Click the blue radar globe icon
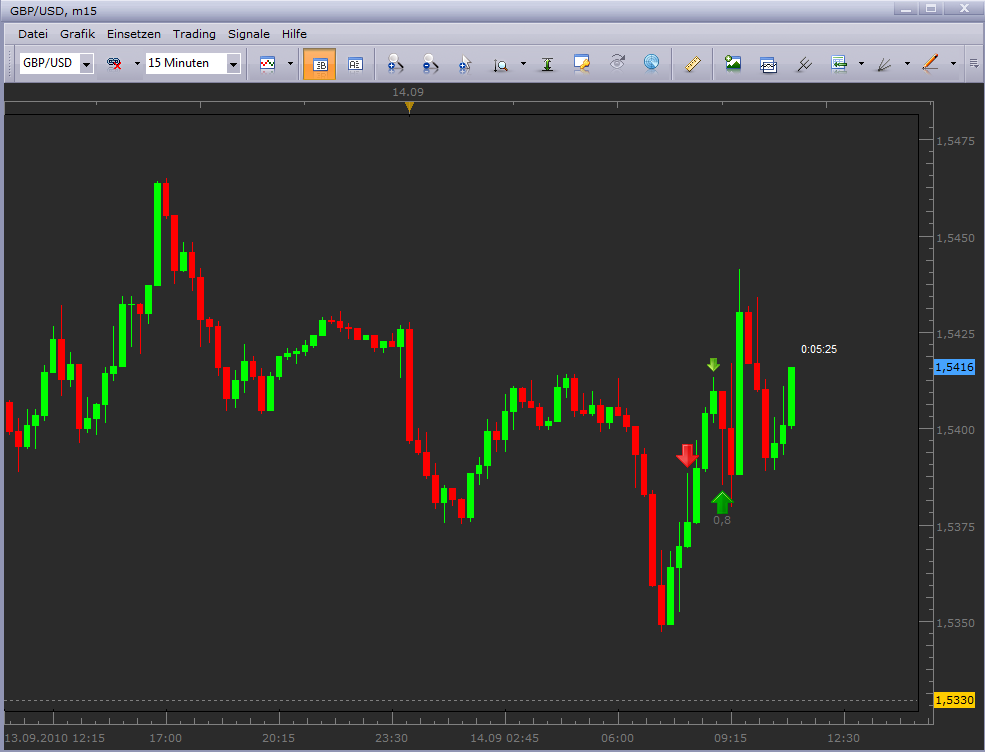The width and height of the screenshot is (985, 752). coord(651,63)
